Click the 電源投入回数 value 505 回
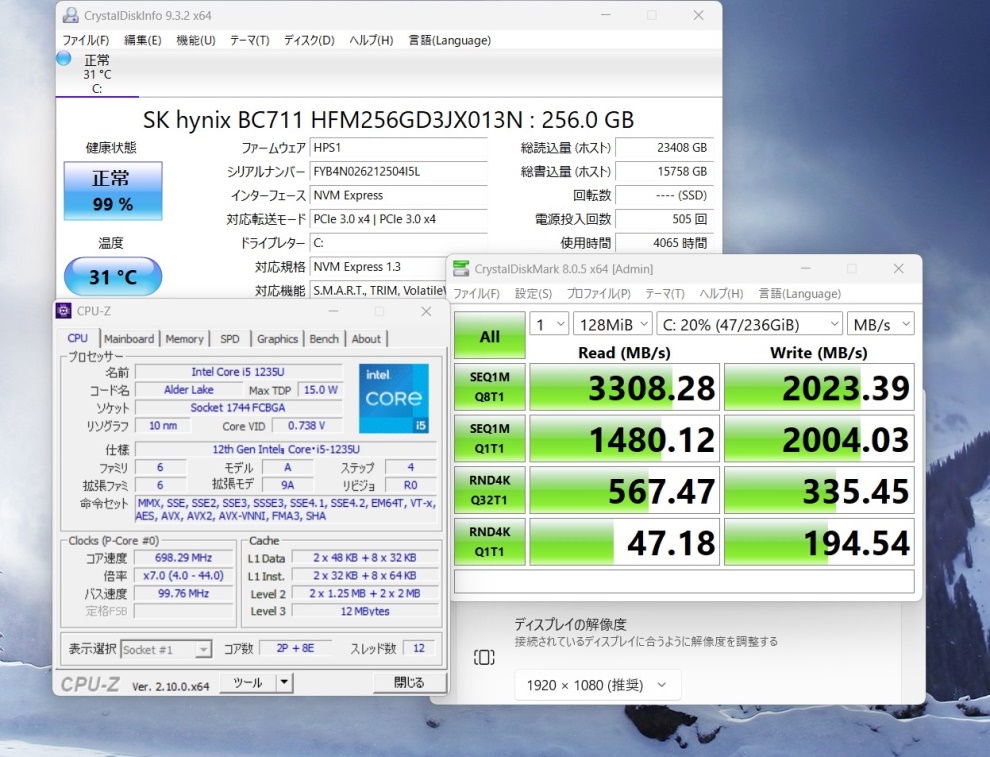 tap(664, 219)
